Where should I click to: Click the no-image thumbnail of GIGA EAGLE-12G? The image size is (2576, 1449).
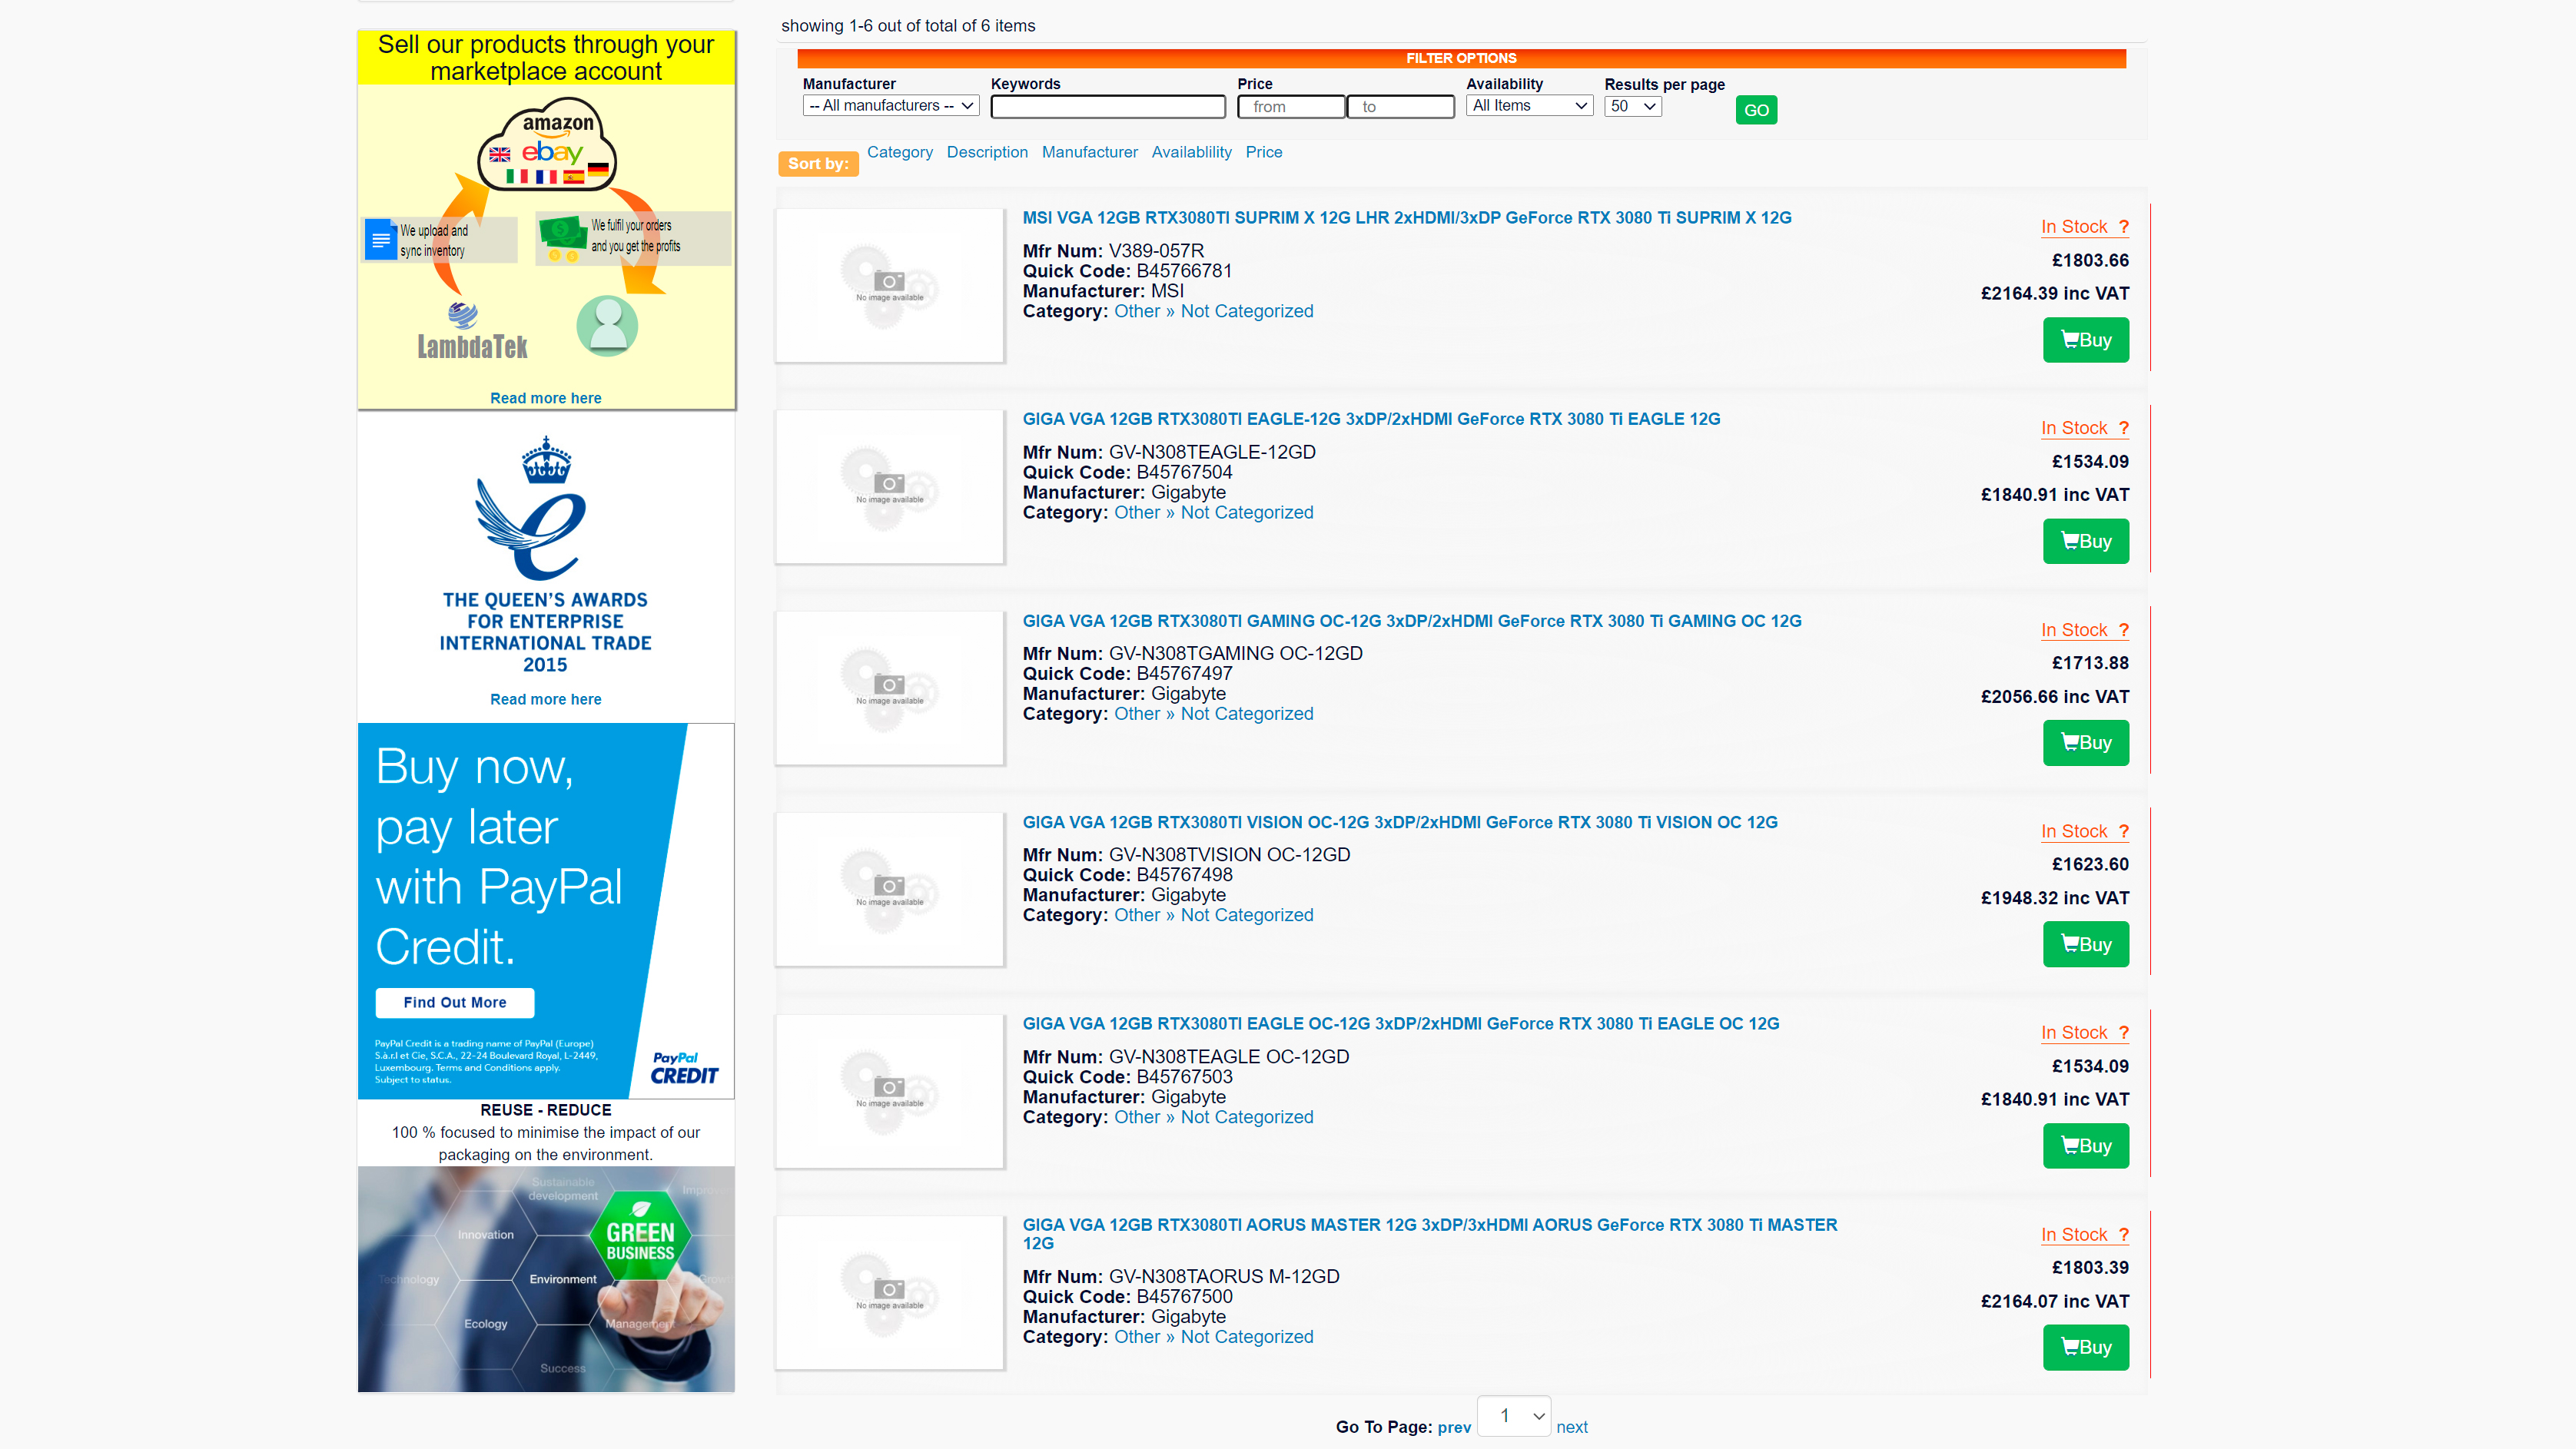coord(889,486)
